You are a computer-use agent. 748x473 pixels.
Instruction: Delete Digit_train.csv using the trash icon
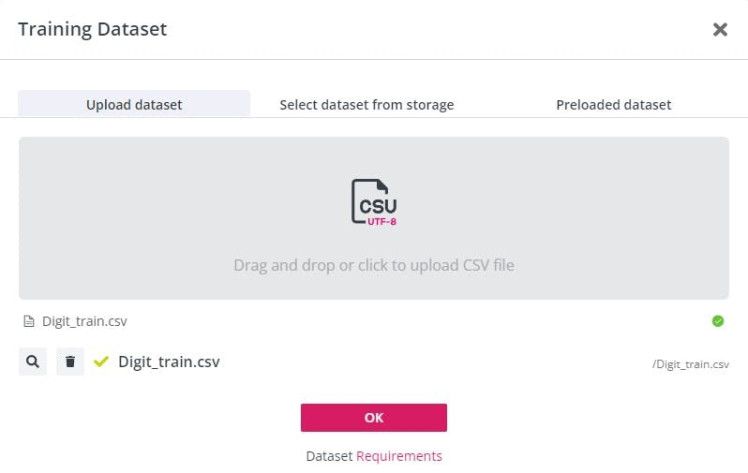[70, 362]
